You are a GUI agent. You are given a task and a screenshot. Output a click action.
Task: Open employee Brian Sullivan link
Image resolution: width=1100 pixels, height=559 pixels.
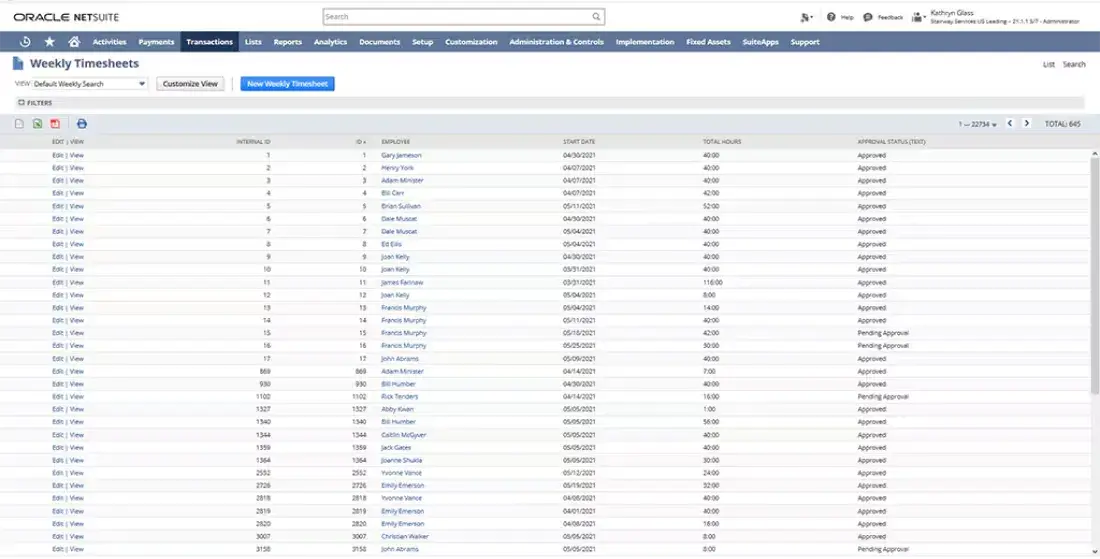pyautogui.click(x=401, y=206)
